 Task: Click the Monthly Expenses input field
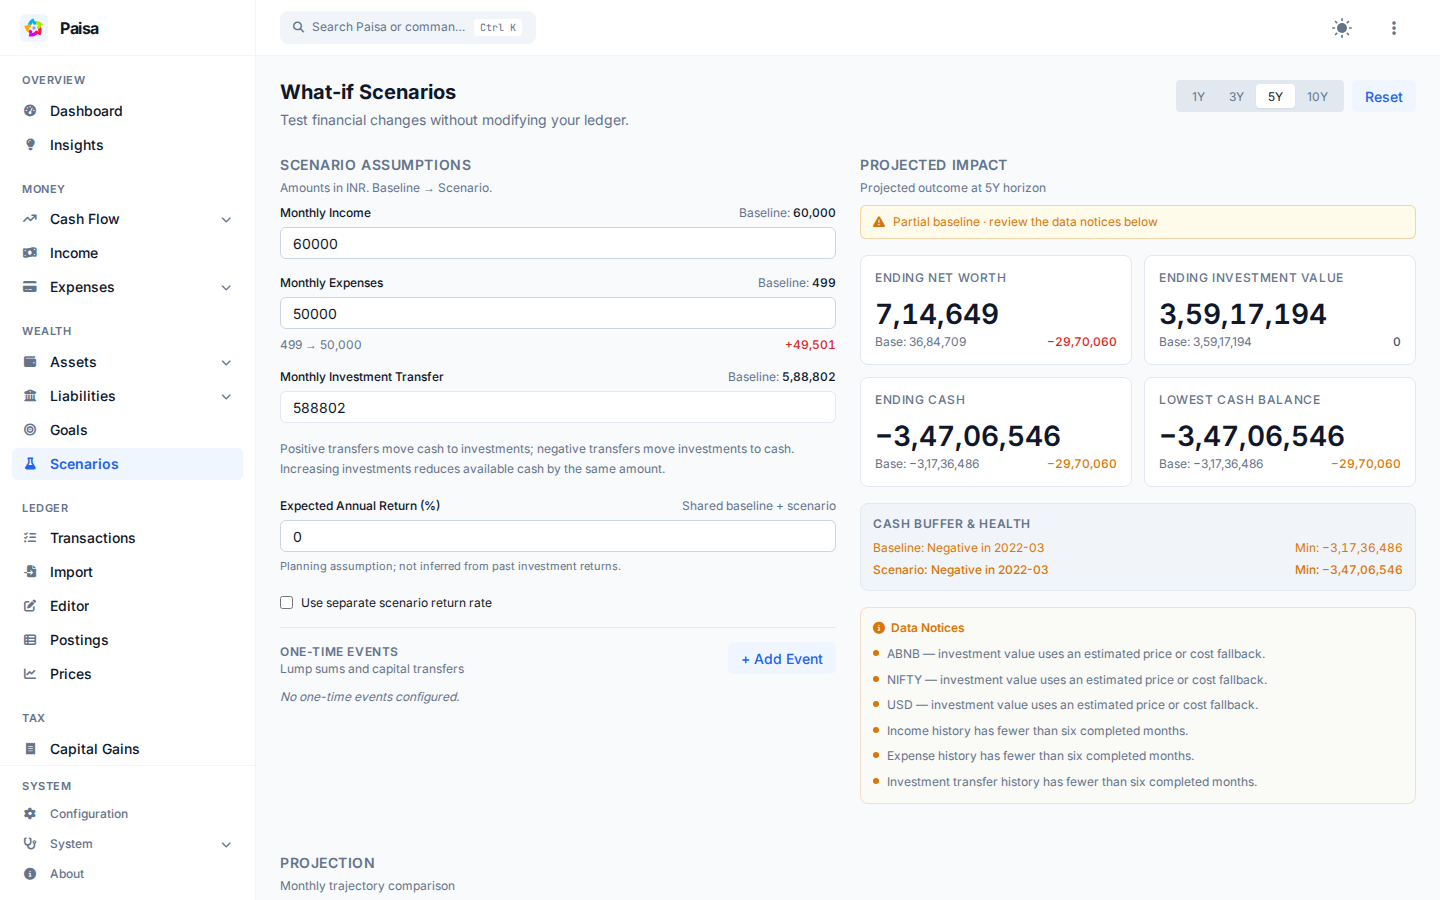[x=558, y=313]
